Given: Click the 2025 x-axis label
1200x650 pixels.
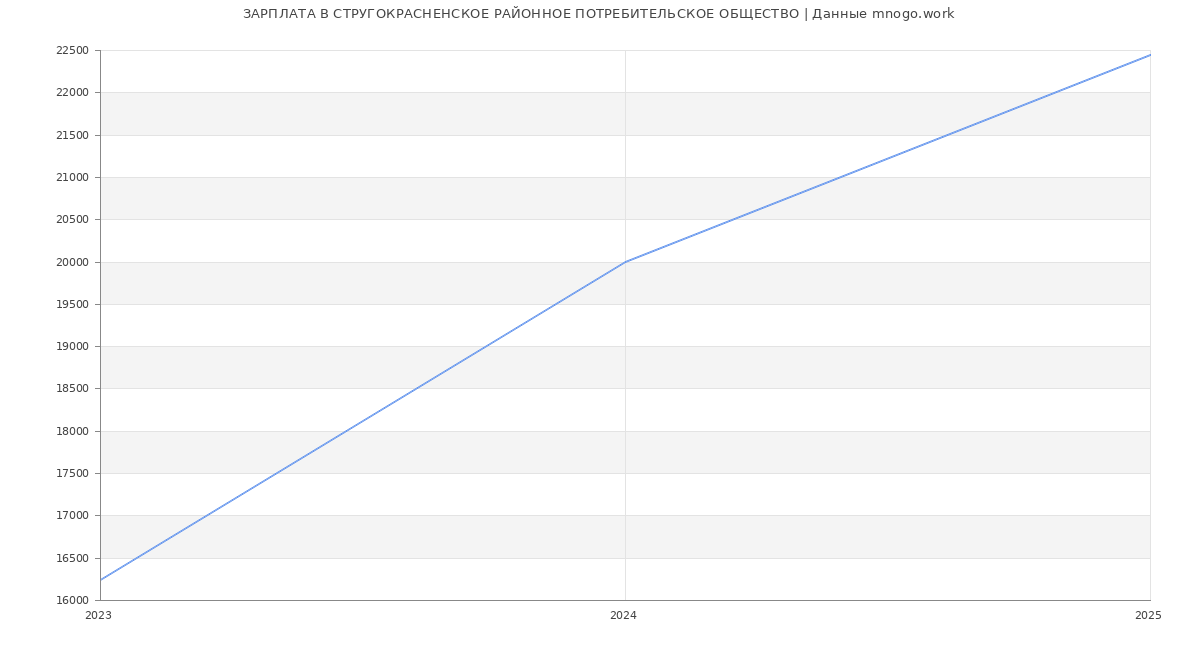Looking at the screenshot, I should coord(1148,616).
